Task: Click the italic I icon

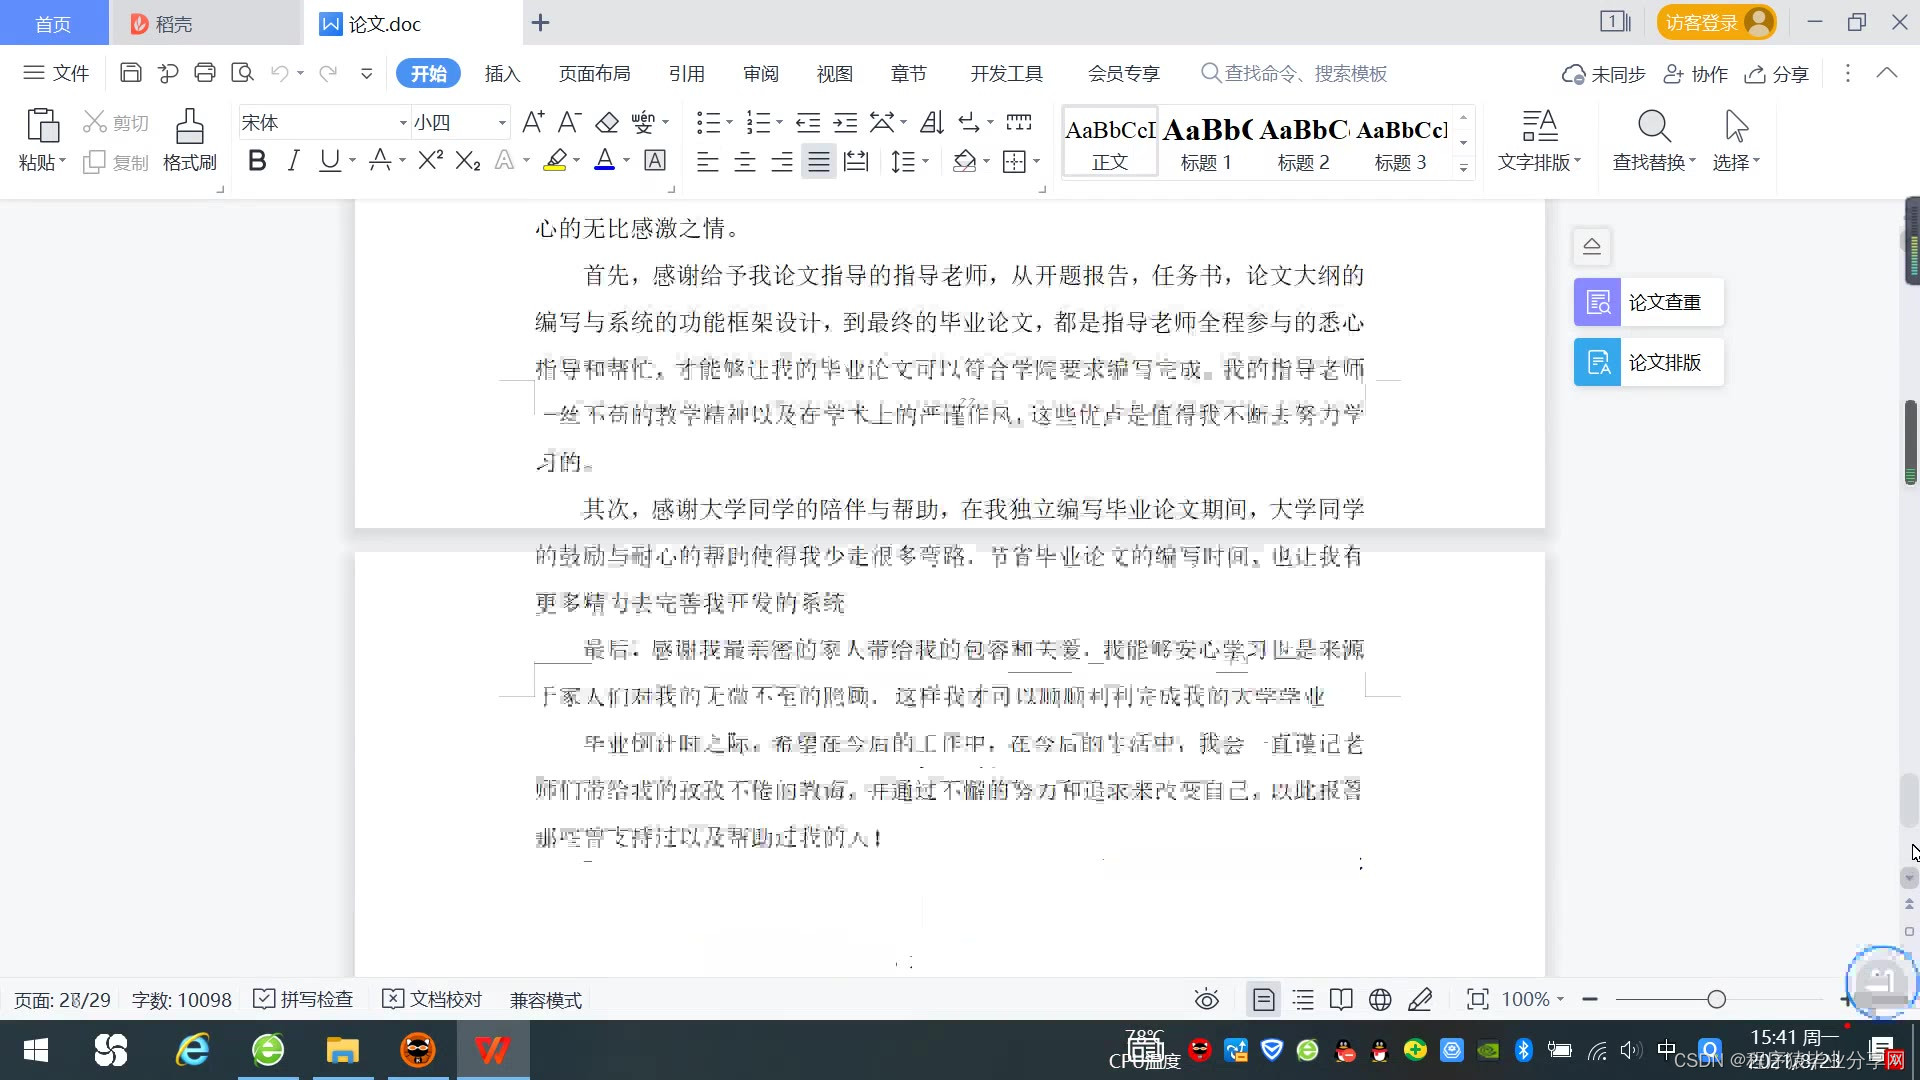Action: click(293, 161)
